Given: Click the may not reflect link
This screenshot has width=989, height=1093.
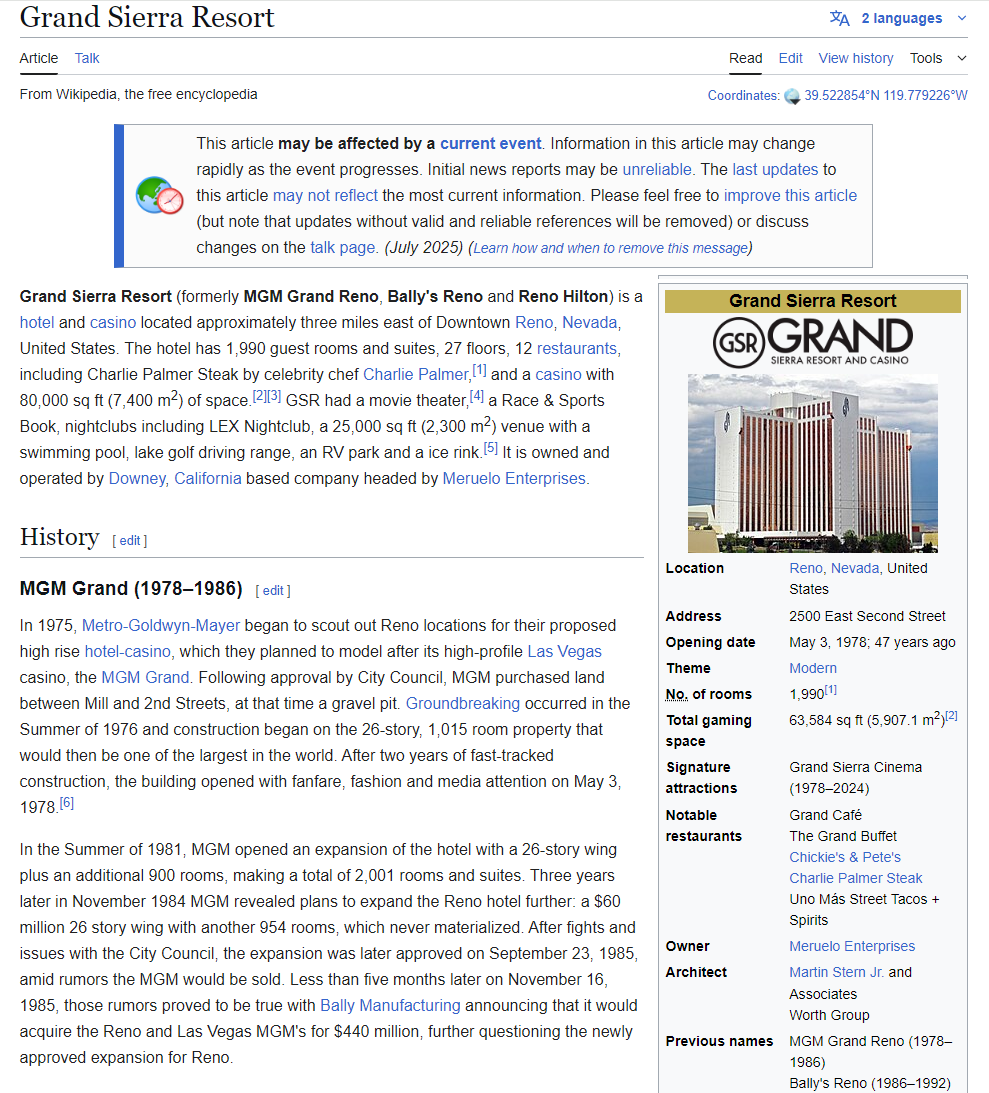Looking at the screenshot, I should click(x=325, y=196).
